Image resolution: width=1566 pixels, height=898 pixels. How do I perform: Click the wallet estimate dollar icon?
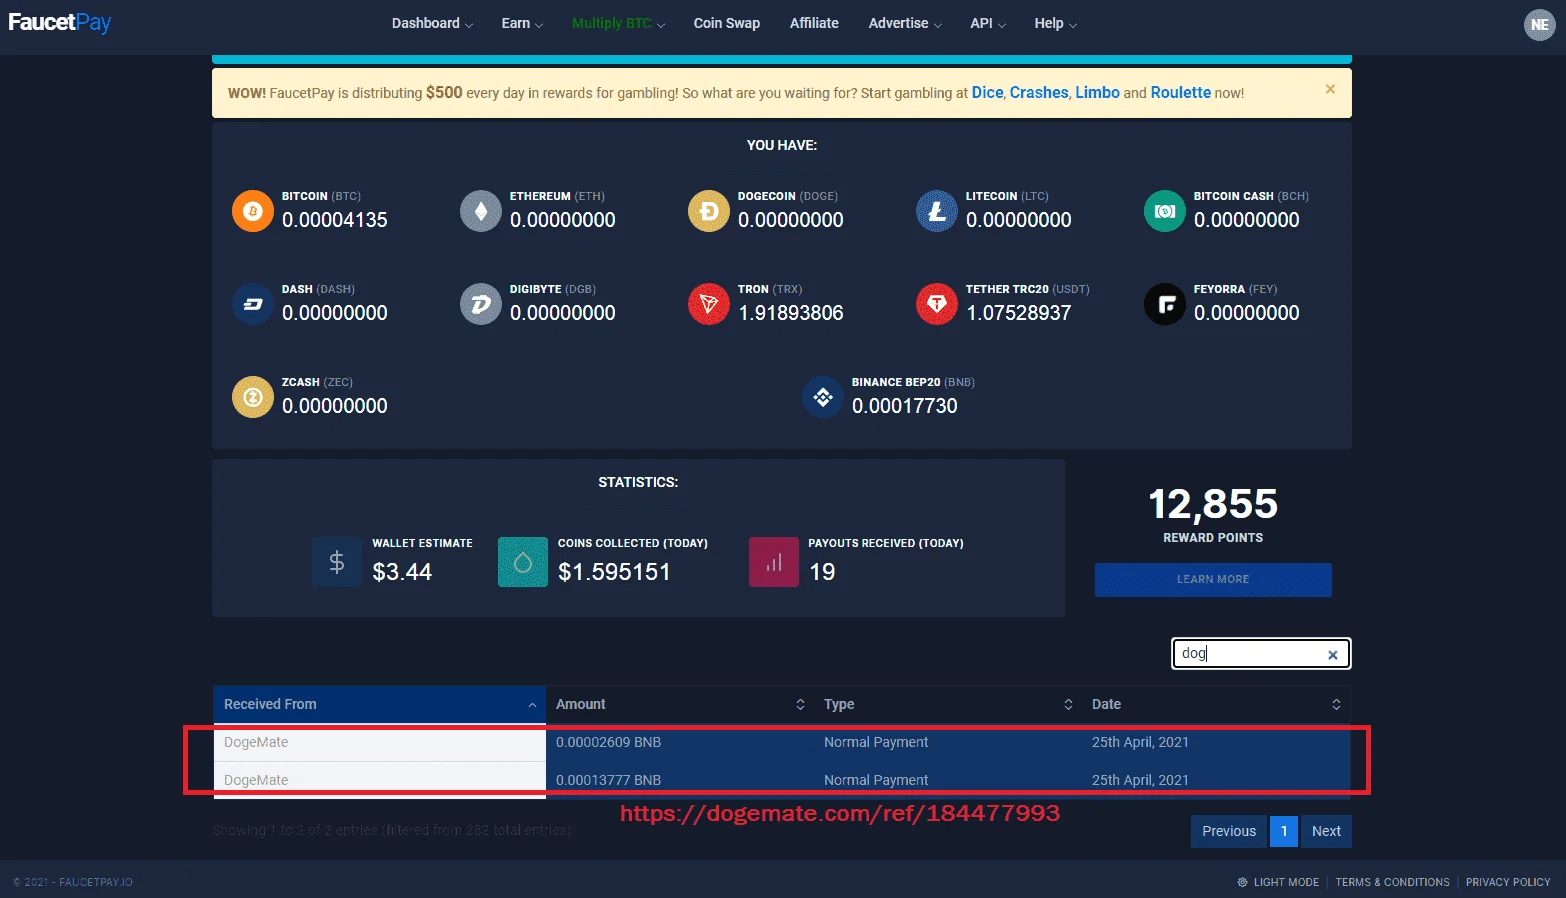[x=337, y=562]
